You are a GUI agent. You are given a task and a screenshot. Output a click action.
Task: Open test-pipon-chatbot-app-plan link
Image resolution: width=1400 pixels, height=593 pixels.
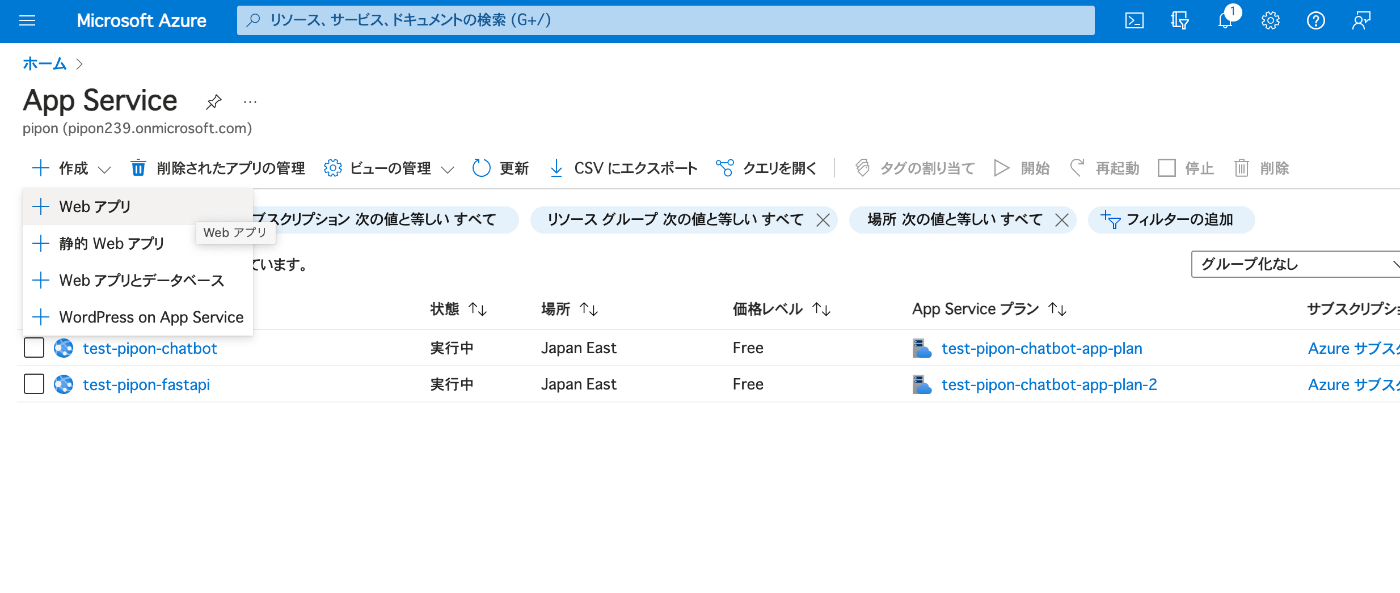[1042, 348]
